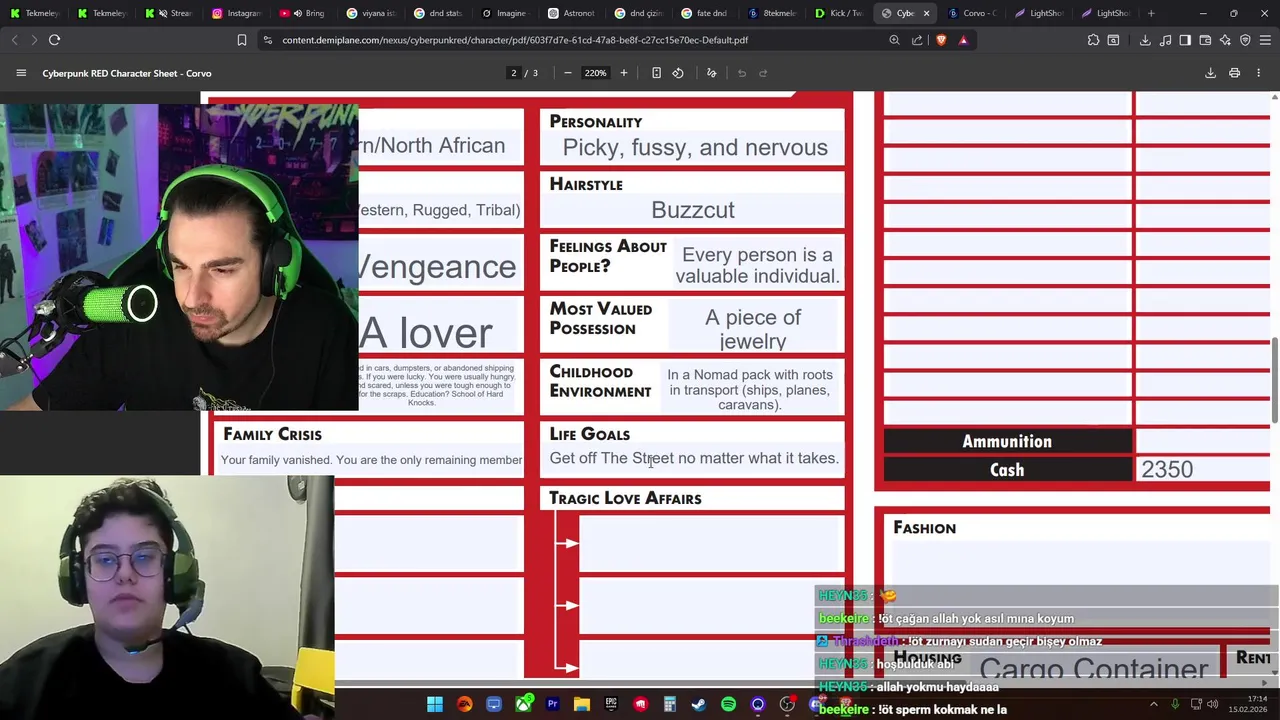Zoom out of the PDF
Viewport: 1280px width, 720px height.
point(568,73)
